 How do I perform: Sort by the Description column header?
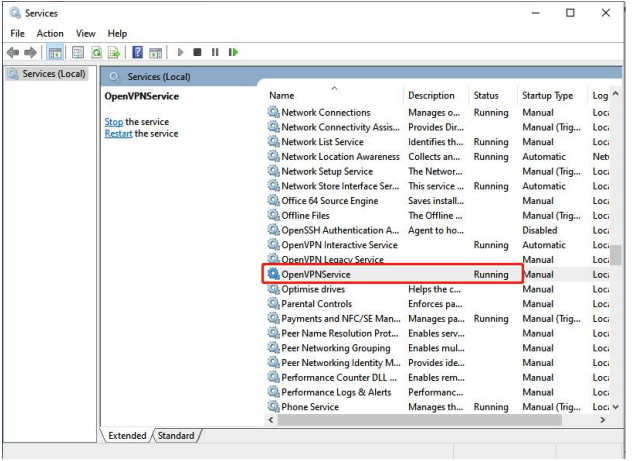coord(436,95)
